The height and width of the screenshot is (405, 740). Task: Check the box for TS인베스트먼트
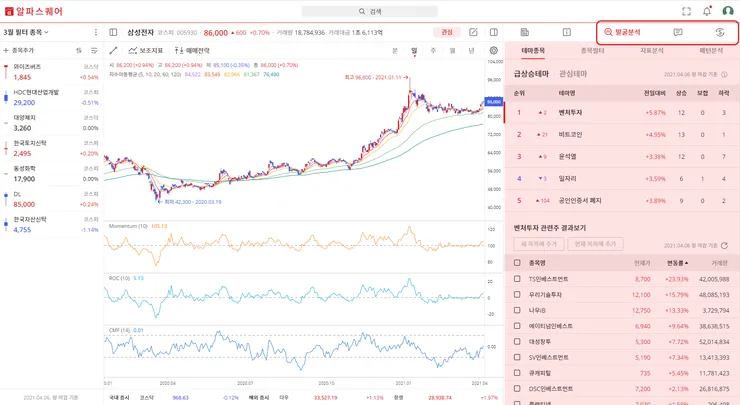(517, 279)
